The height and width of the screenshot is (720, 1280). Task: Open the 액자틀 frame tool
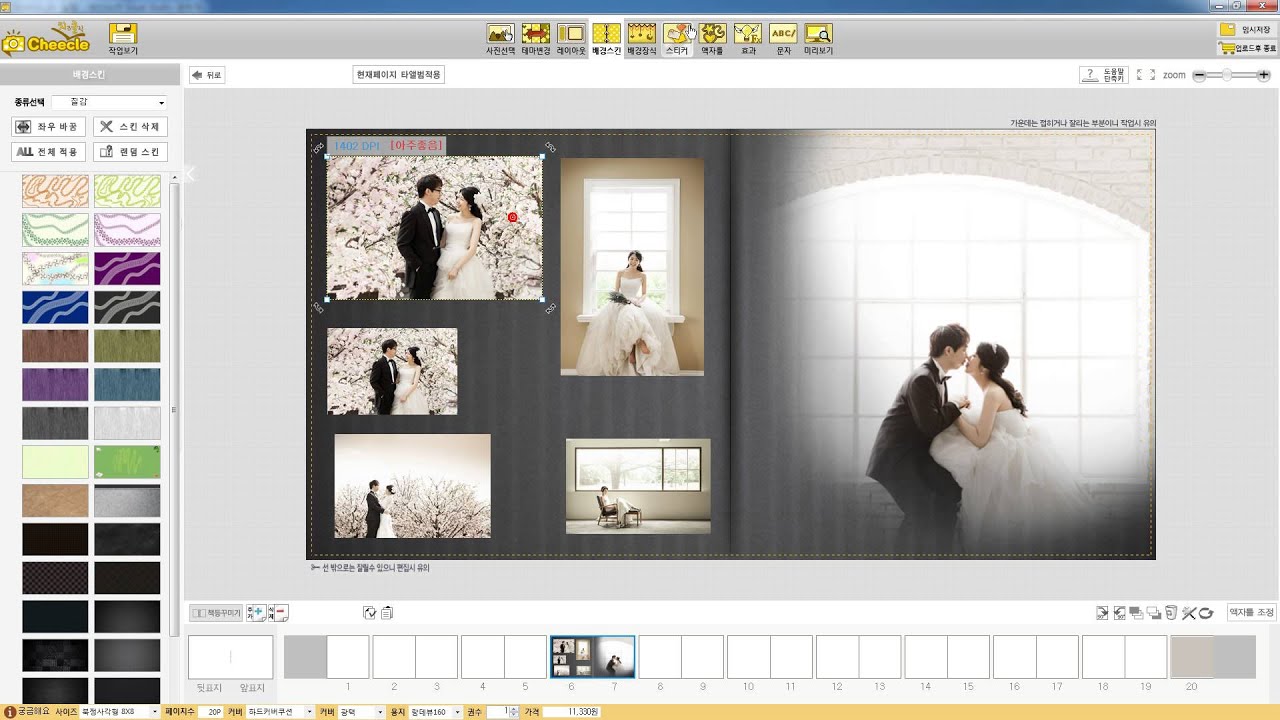tap(712, 39)
